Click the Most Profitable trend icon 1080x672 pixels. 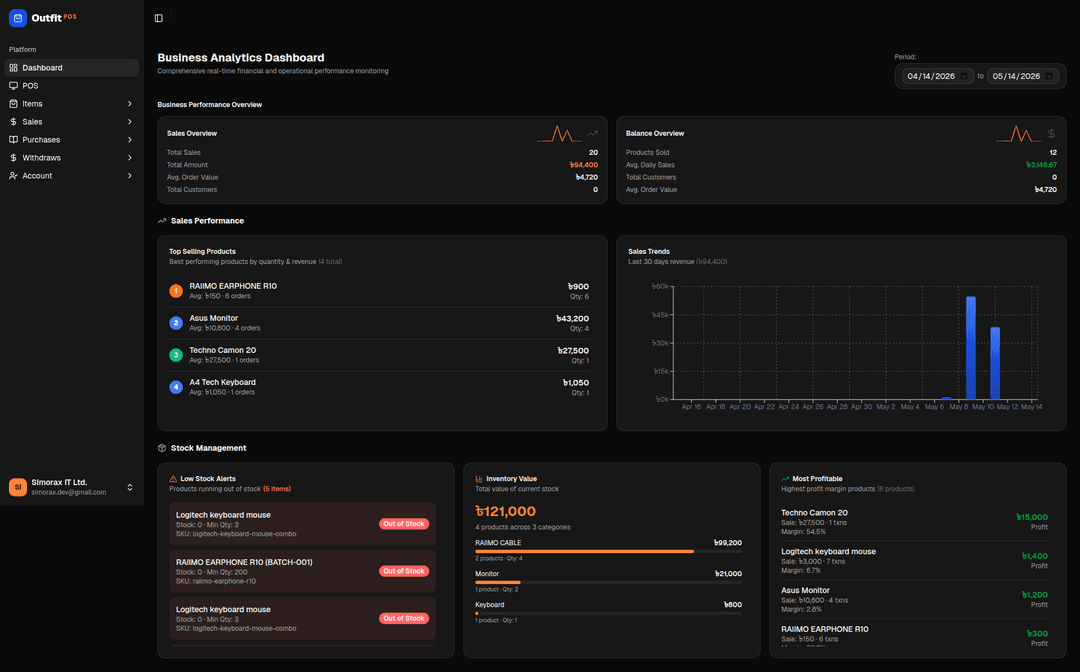[x=785, y=479]
